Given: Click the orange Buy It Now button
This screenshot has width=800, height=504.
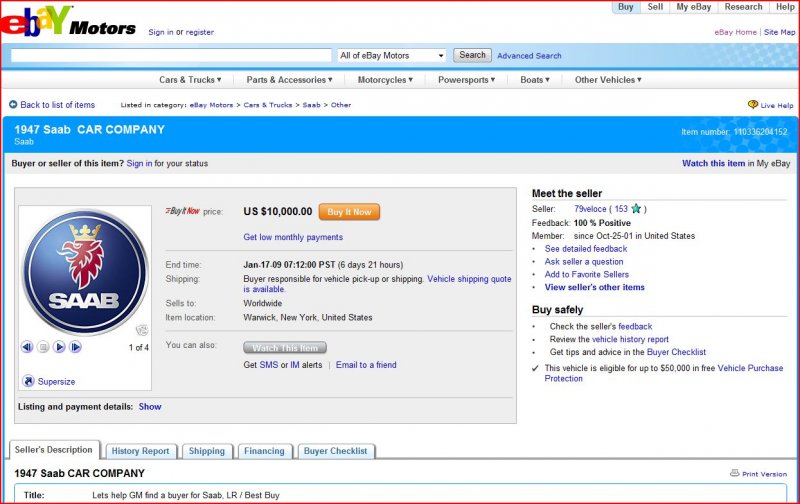Looking at the screenshot, I should [x=349, y=212].
